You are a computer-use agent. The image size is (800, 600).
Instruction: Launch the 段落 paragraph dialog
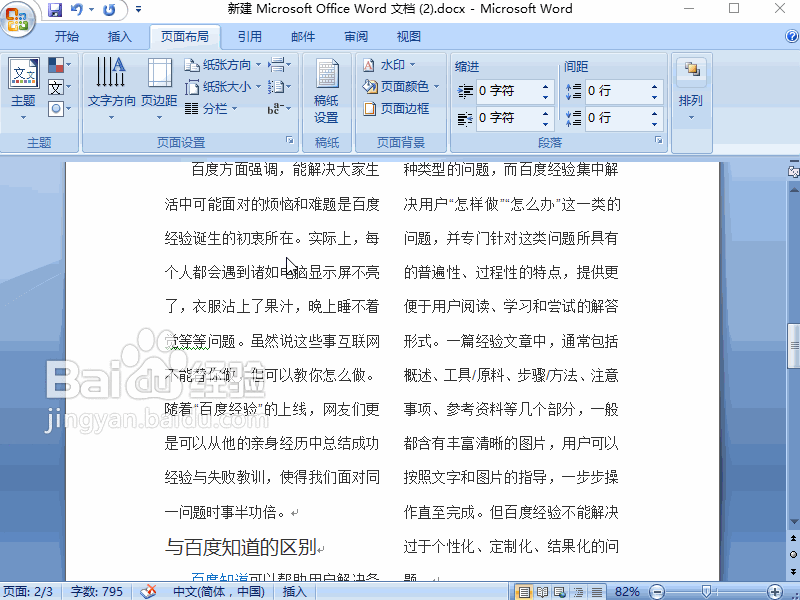click(x=659, y=140)
